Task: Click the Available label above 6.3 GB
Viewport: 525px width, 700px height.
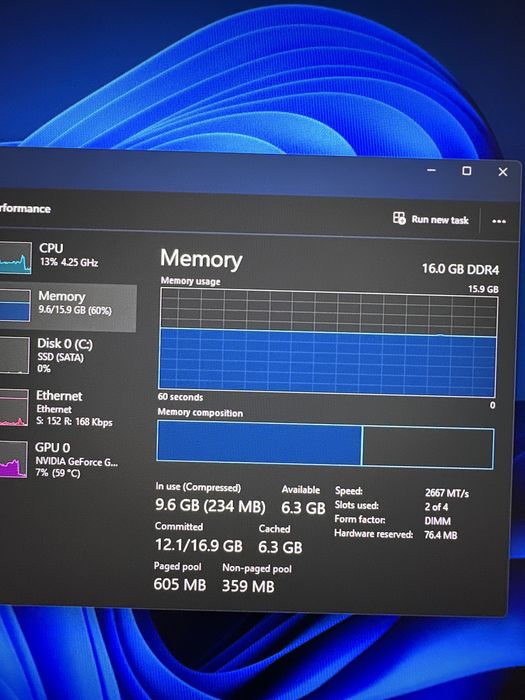Action: (300, 490)
